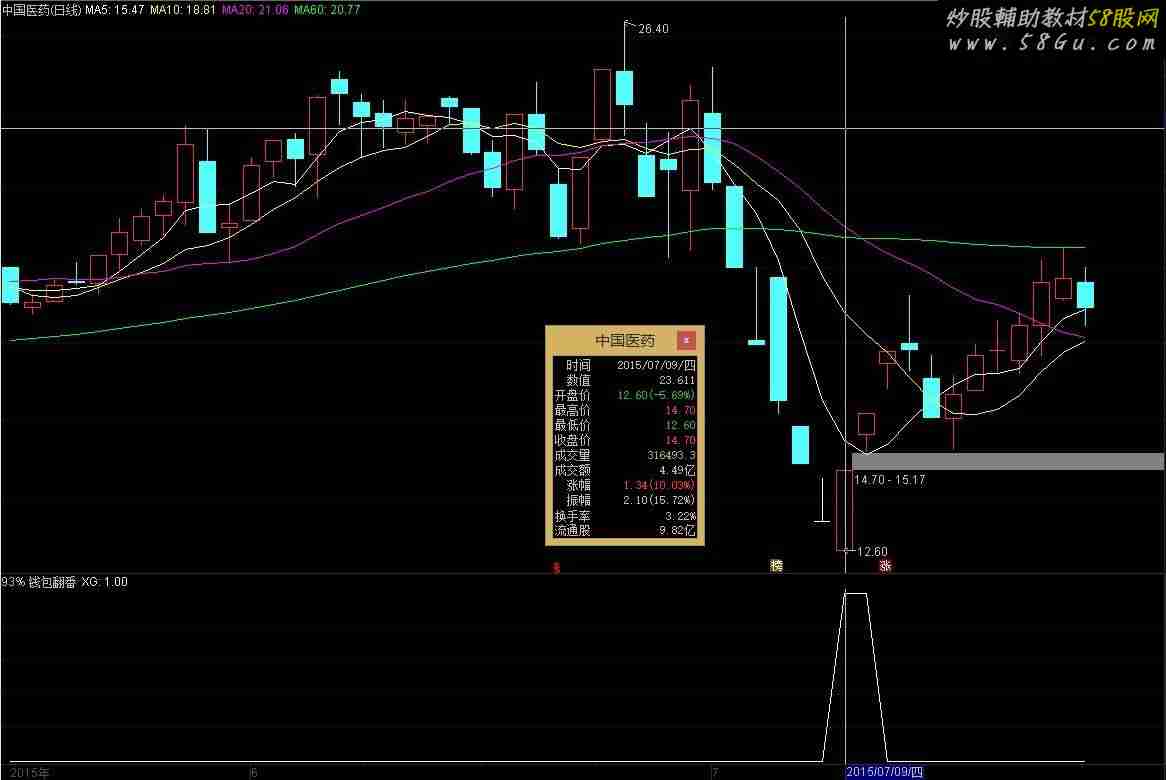Click the 开盘价 12.60 popup row

click(625, 395)
